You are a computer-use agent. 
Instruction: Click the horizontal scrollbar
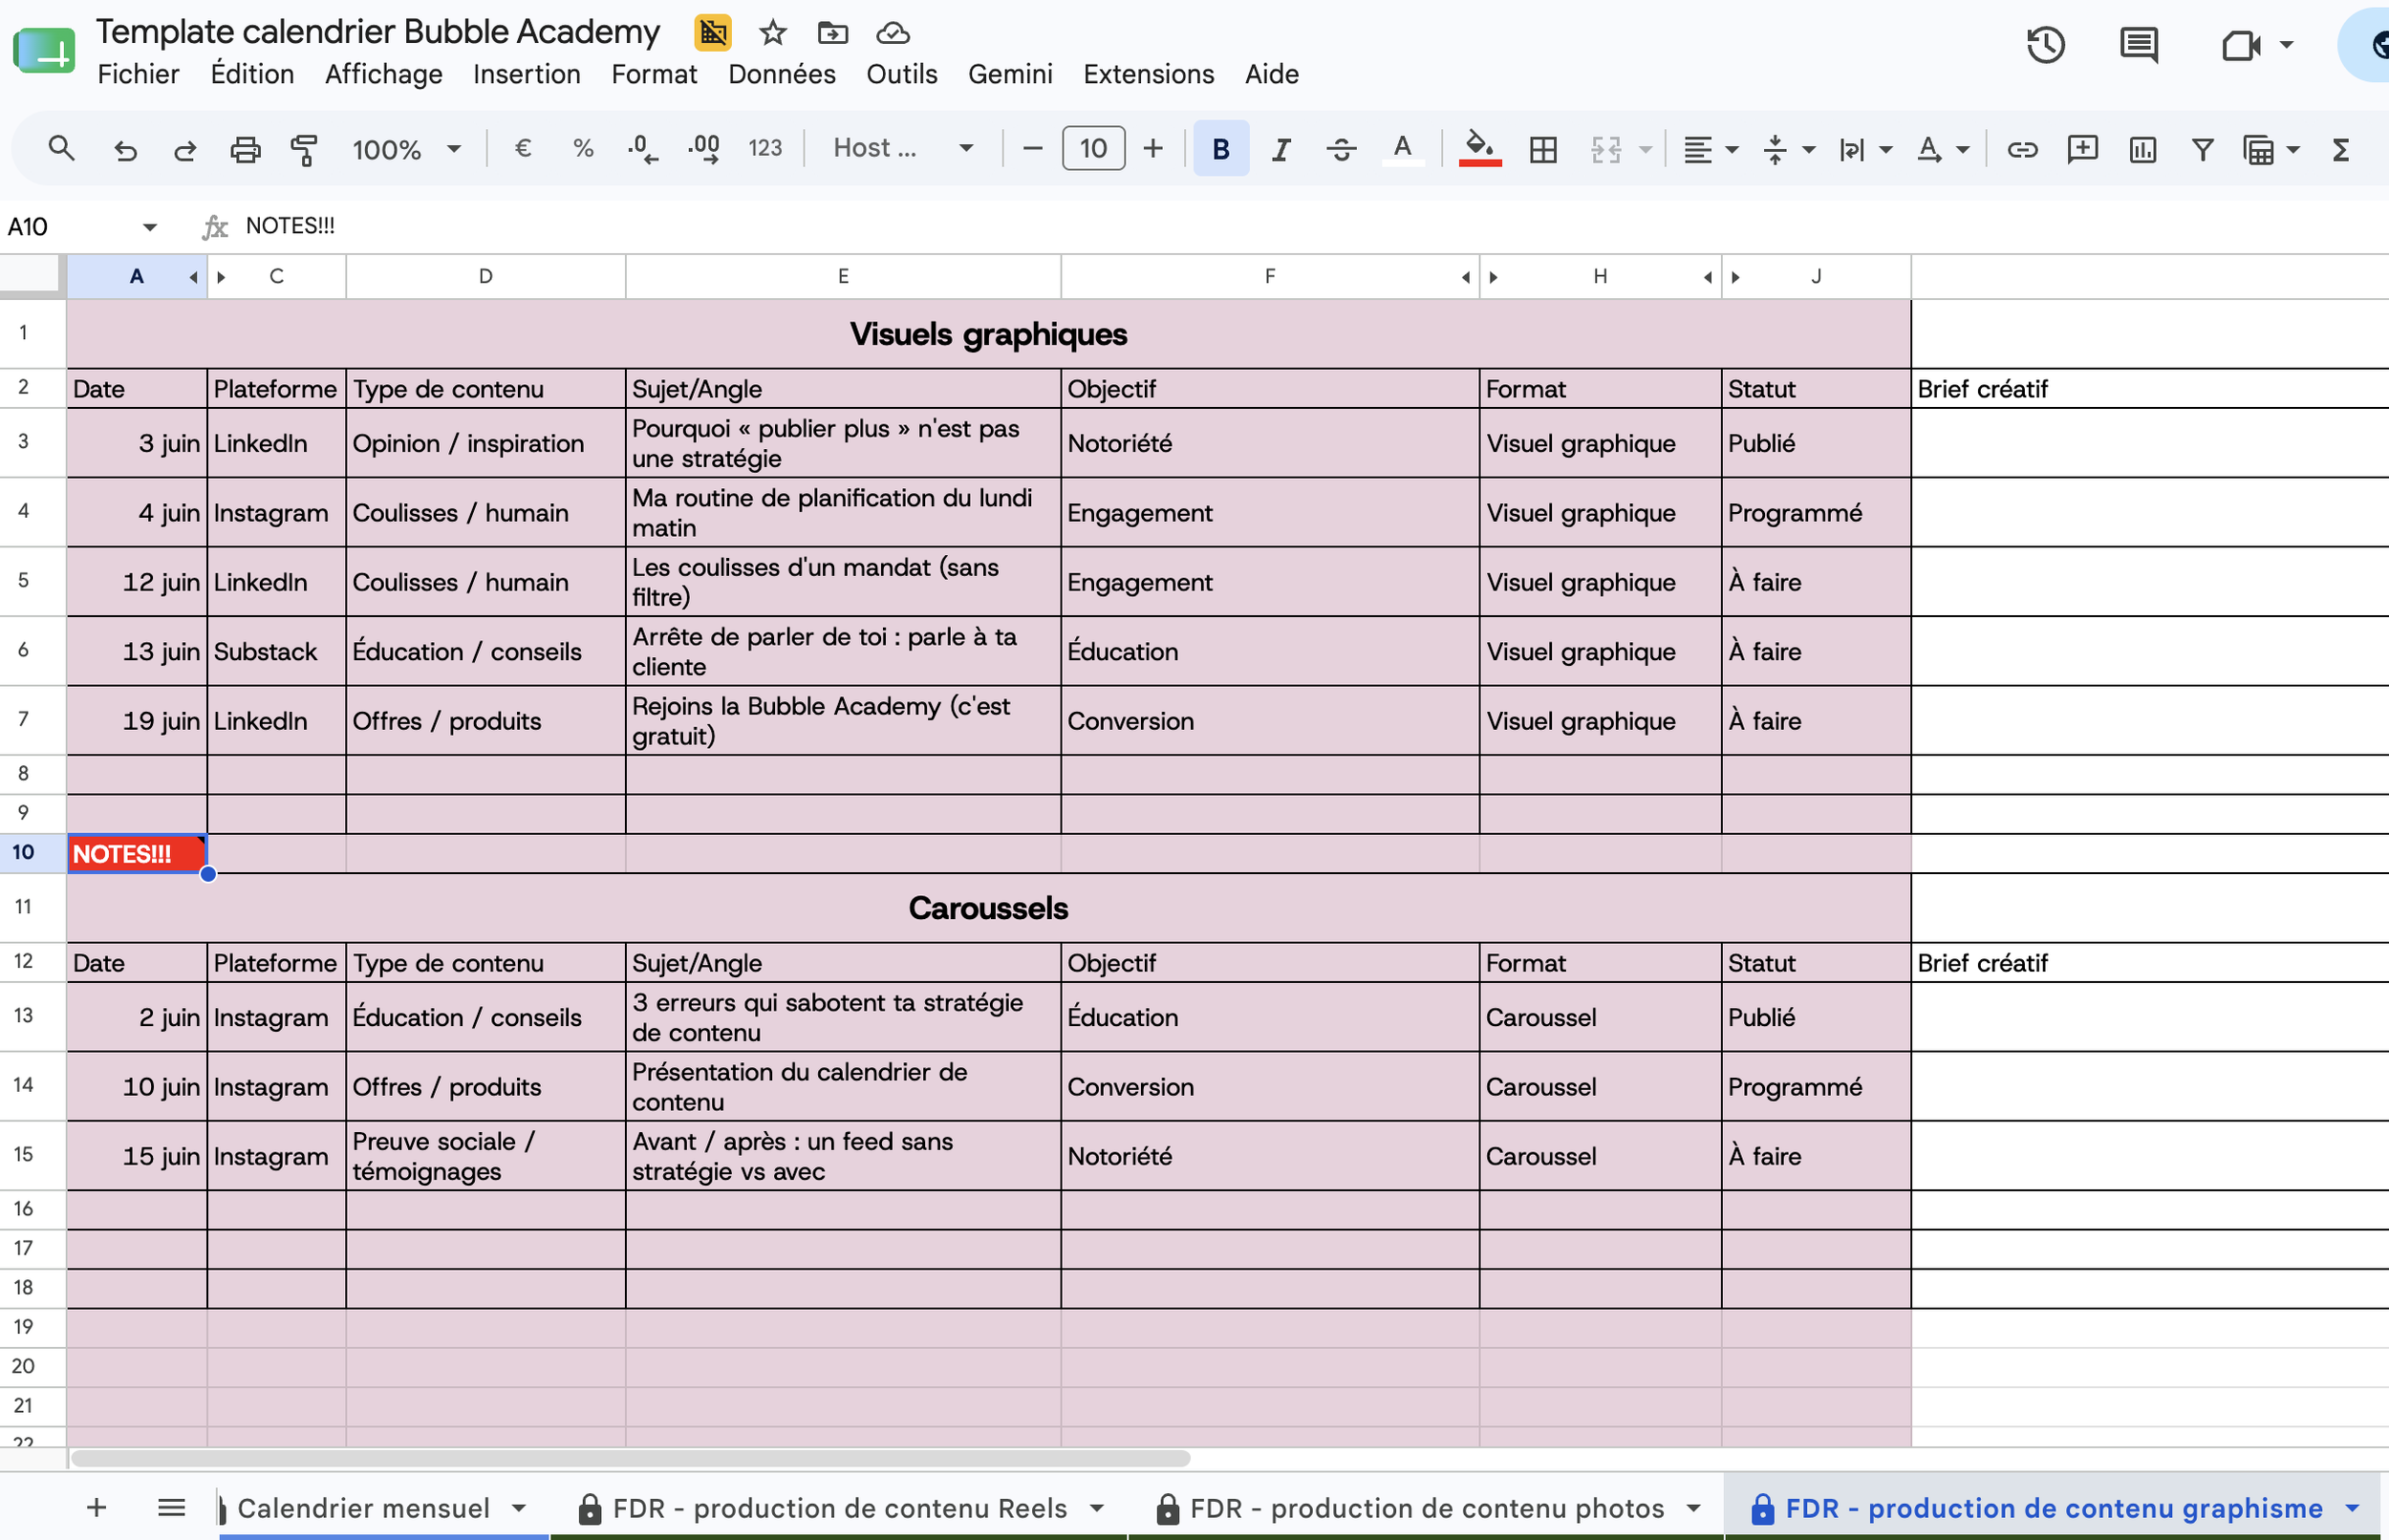pos(630,1458)
